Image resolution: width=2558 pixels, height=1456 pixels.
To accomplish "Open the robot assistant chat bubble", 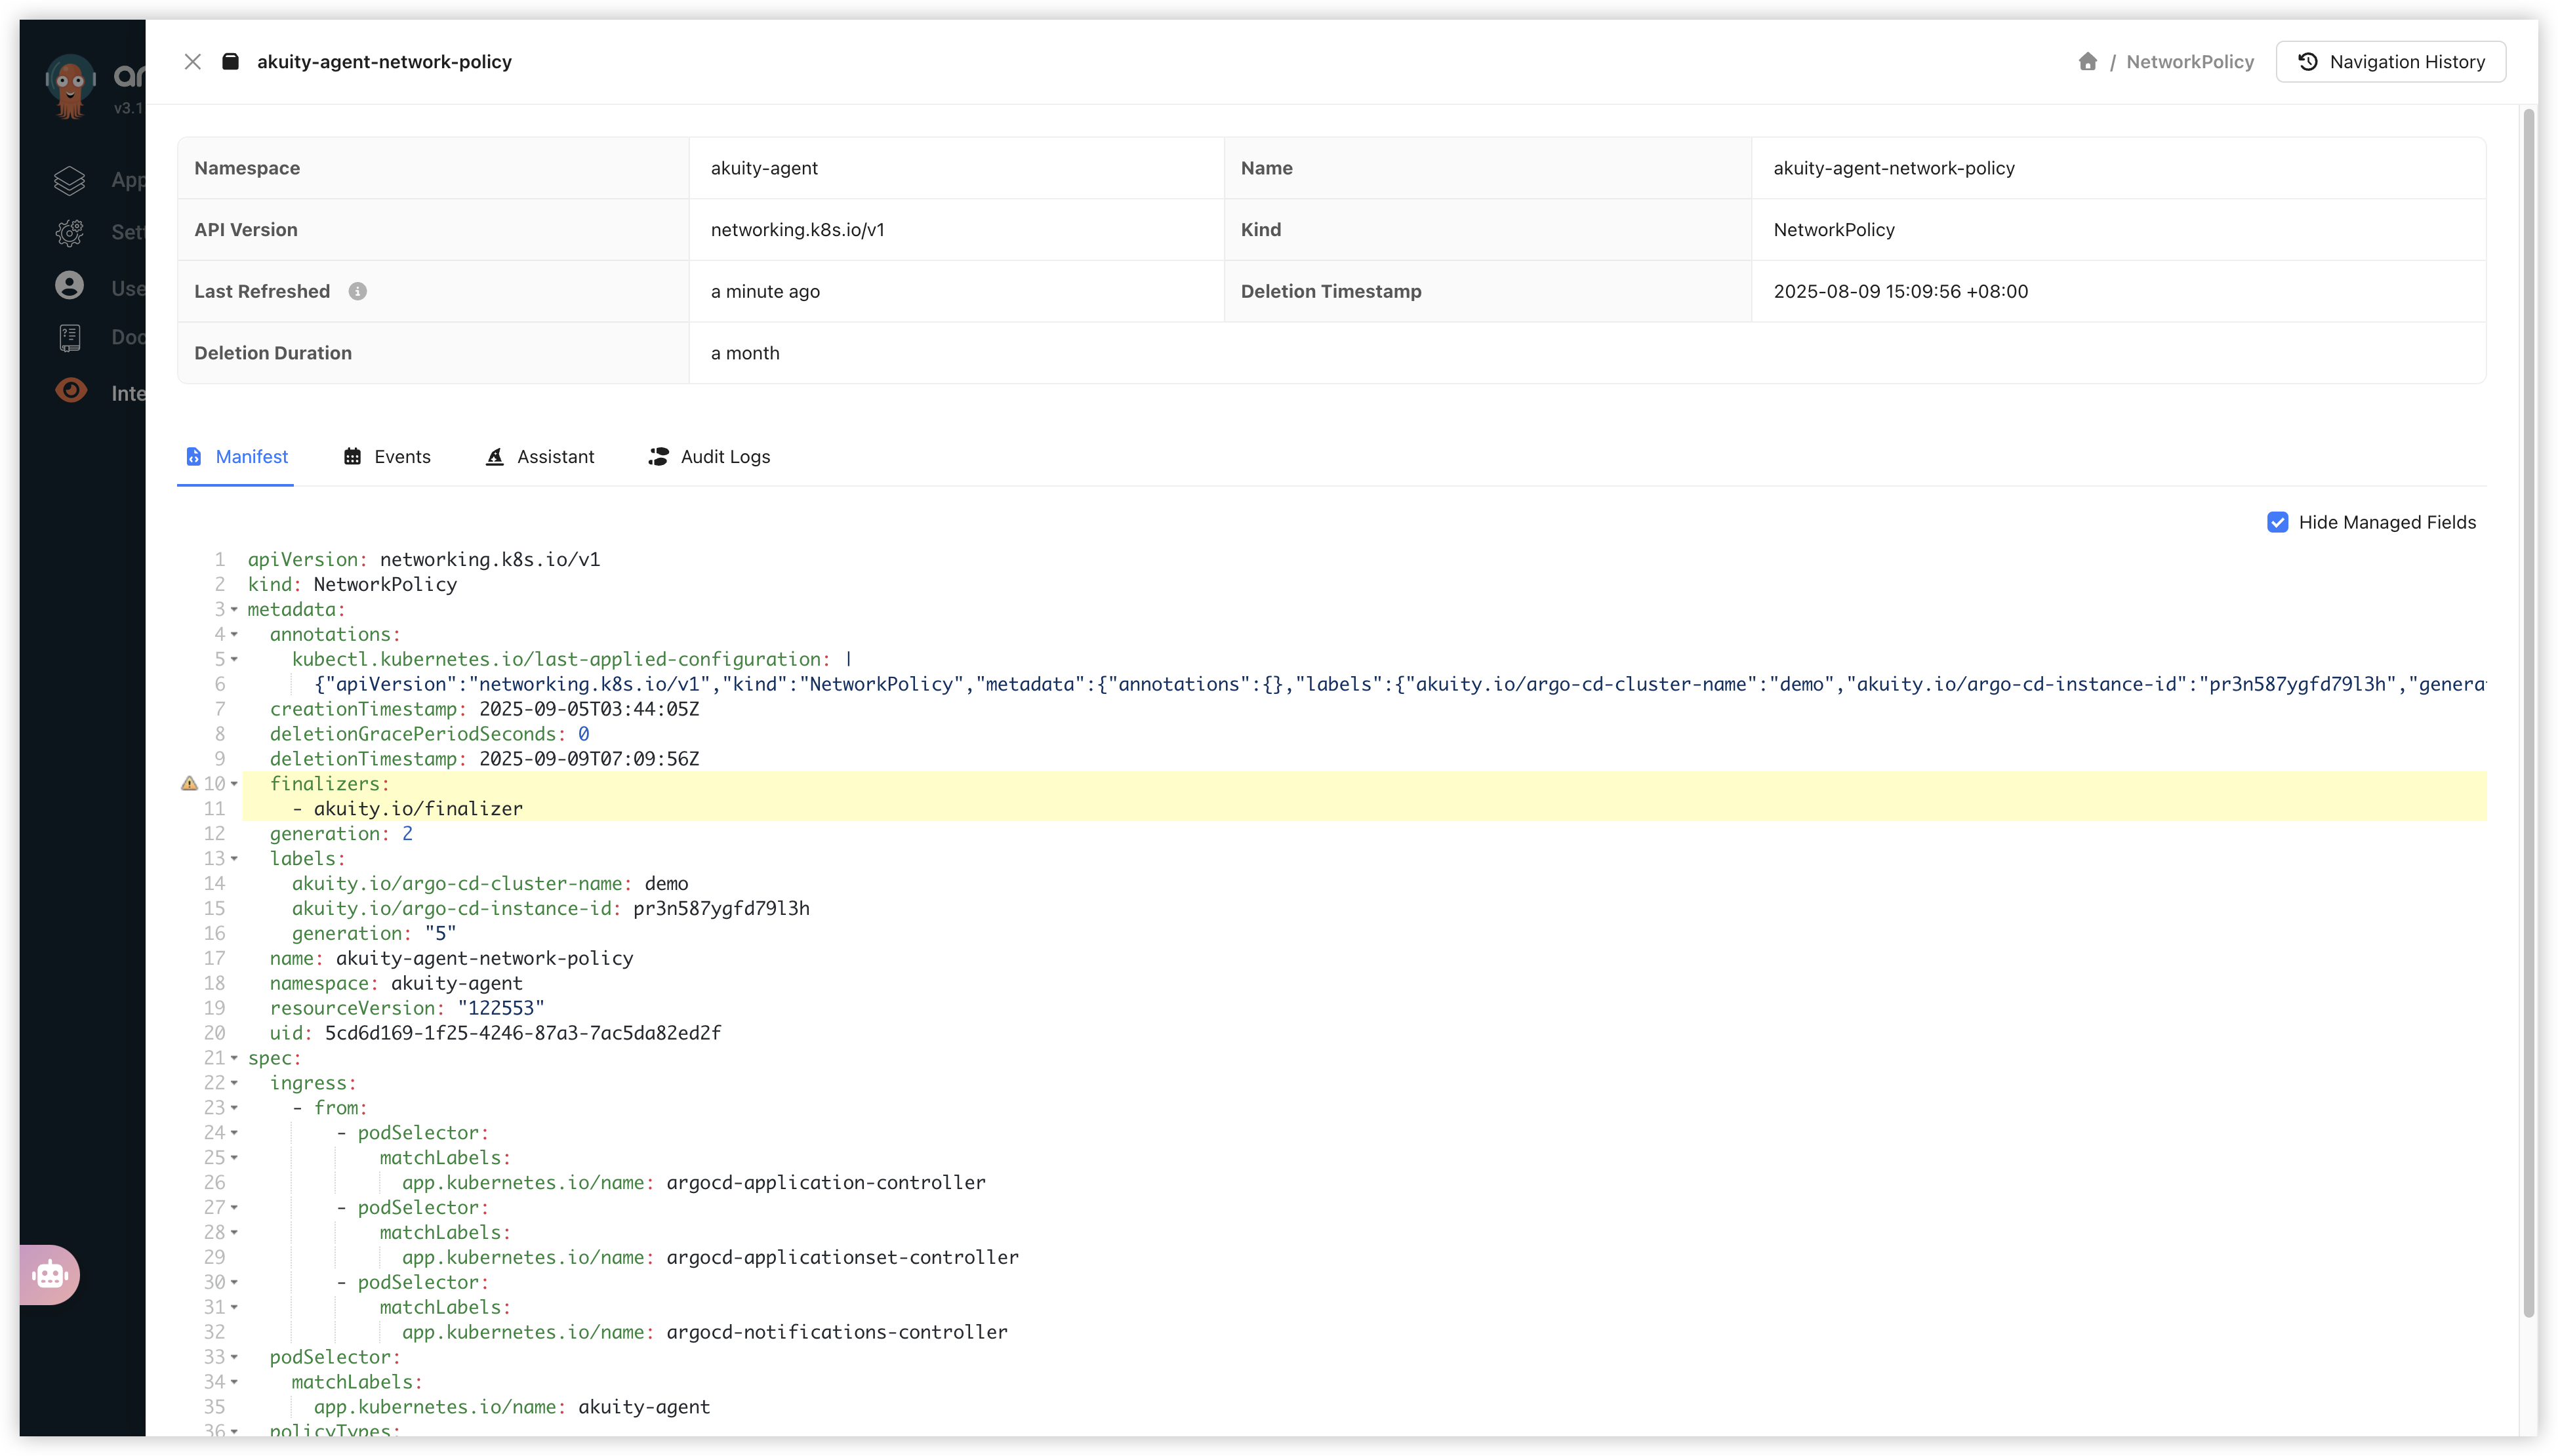I will pos(49,1274).
